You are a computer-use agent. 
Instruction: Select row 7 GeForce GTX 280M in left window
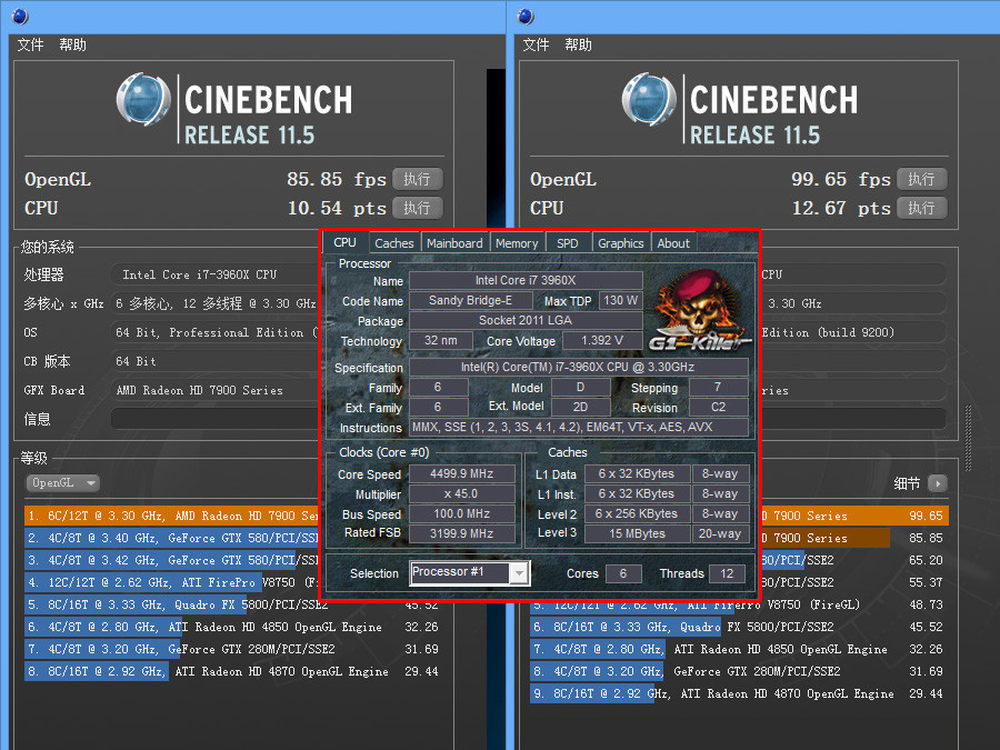(233, 649)
